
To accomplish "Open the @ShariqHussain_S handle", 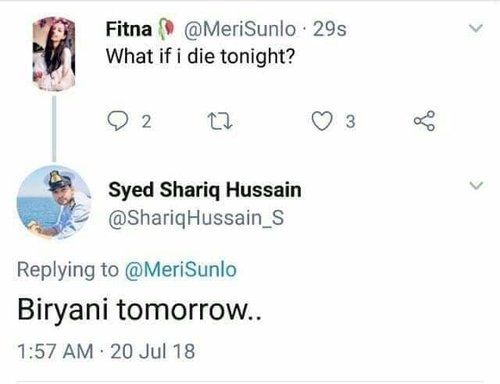I will [x=196, y=218].
